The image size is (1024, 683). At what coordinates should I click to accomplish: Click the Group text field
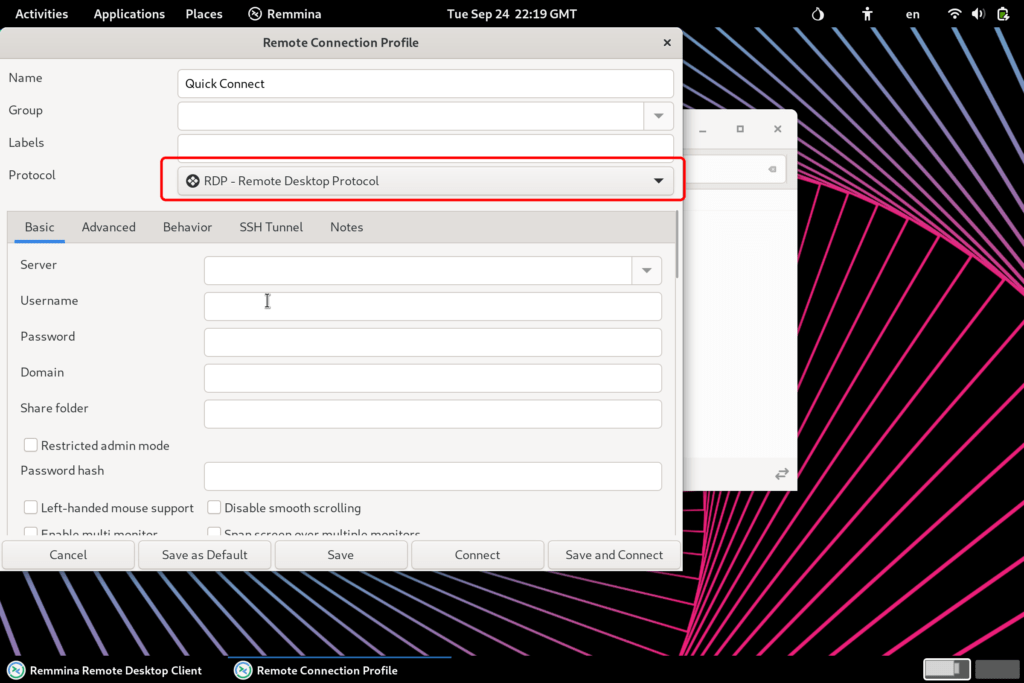pos(411,116)
